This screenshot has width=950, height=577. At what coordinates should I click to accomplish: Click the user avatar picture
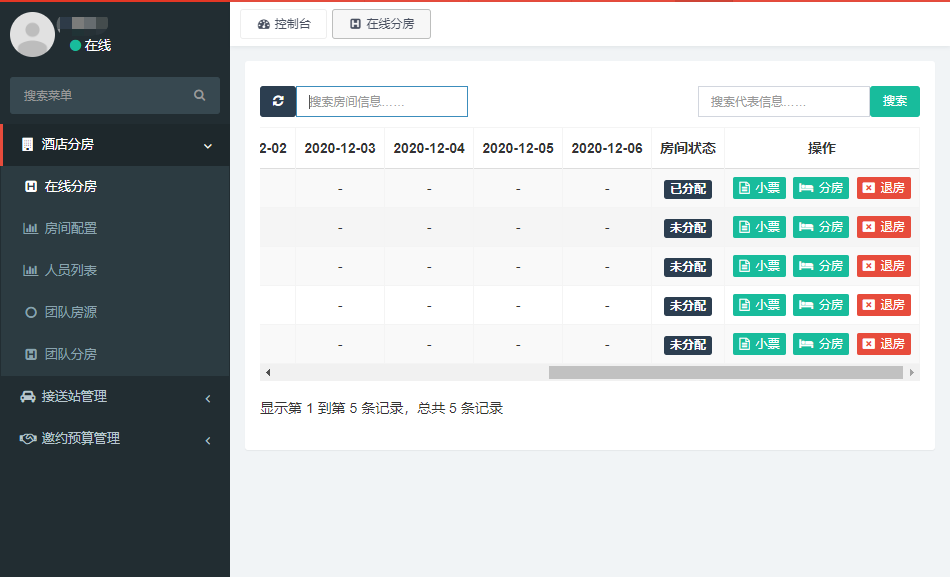pyautogui.click(x=32, y=35)
